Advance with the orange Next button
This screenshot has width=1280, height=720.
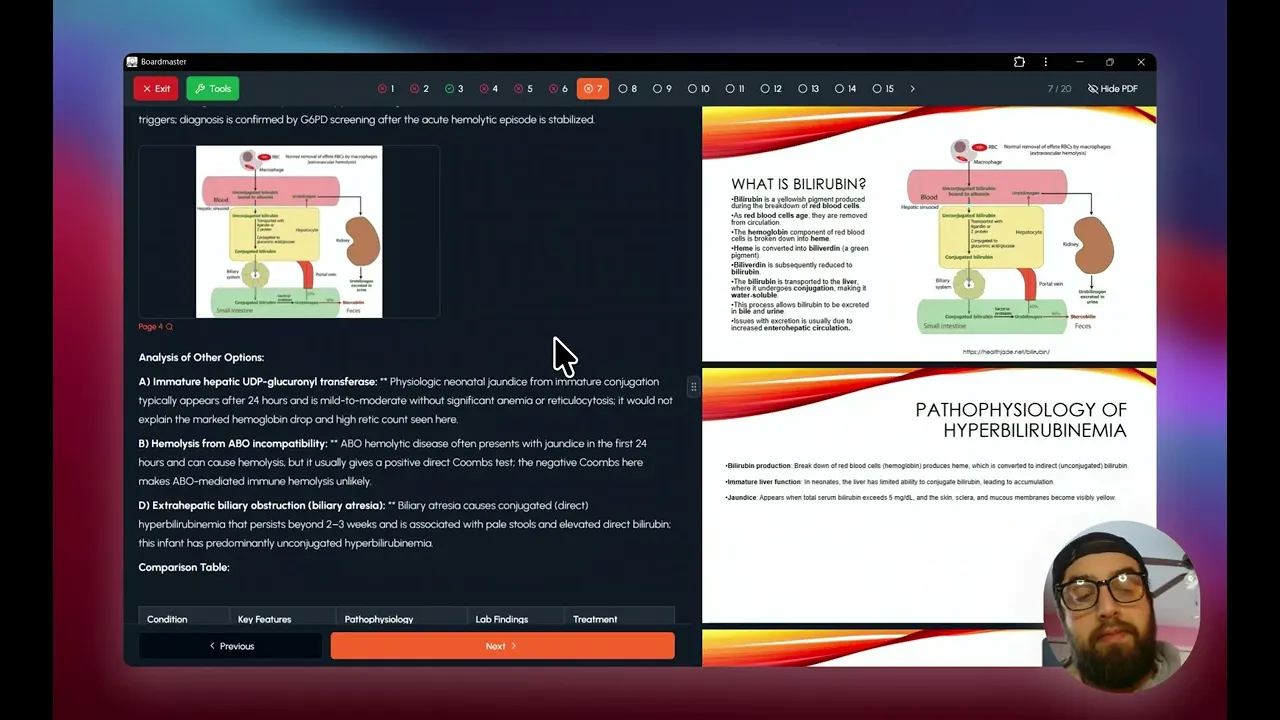(x=502, y=646)
